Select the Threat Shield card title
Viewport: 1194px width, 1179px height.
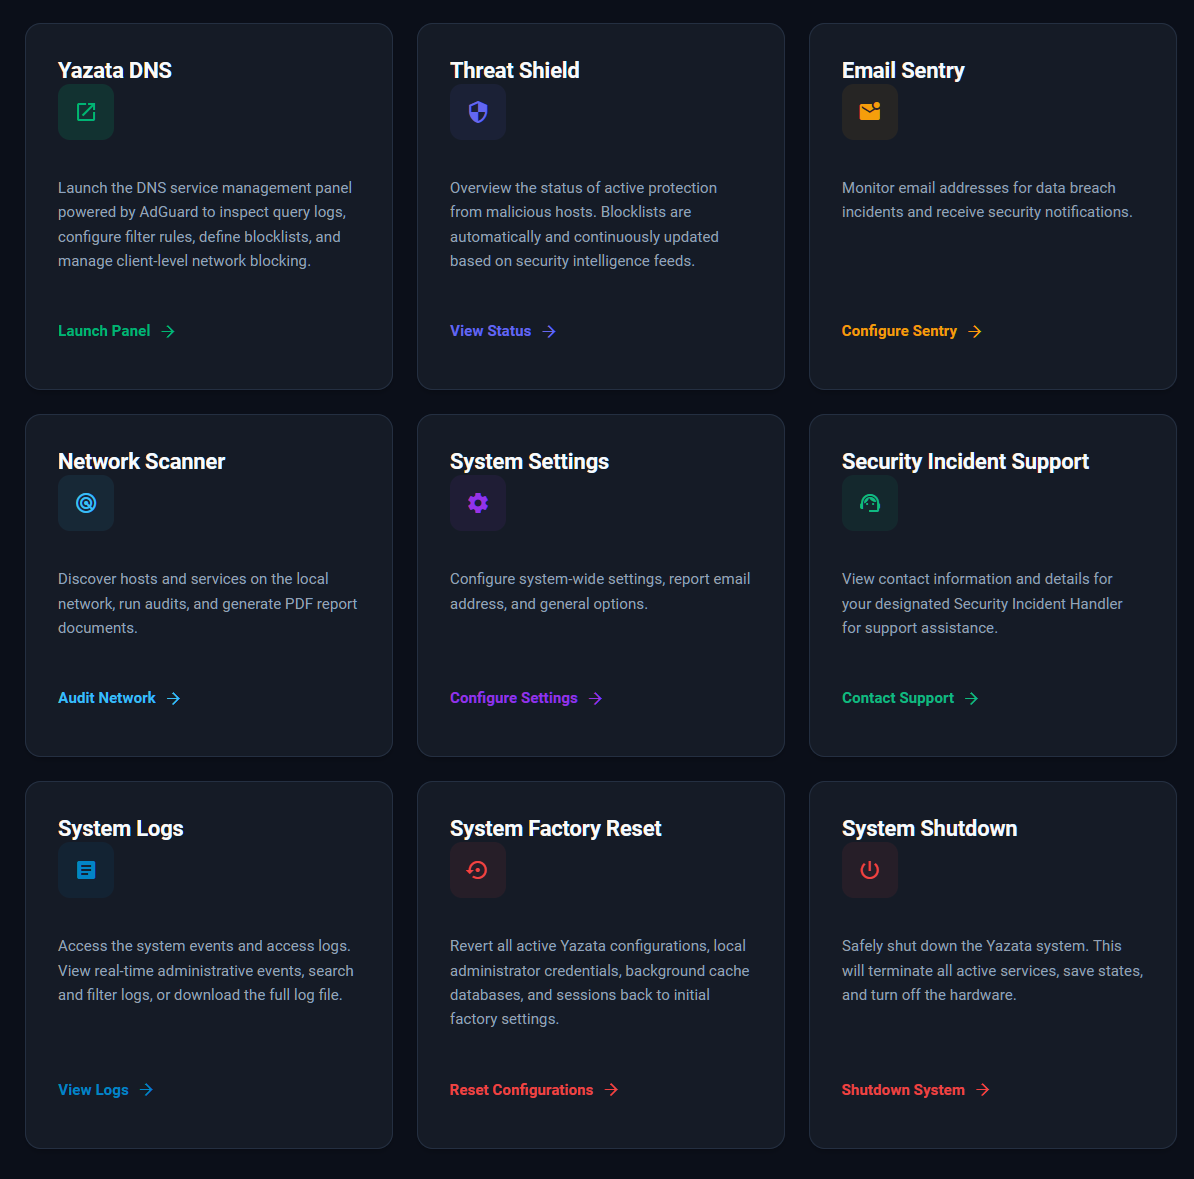[x=515, y=70]
